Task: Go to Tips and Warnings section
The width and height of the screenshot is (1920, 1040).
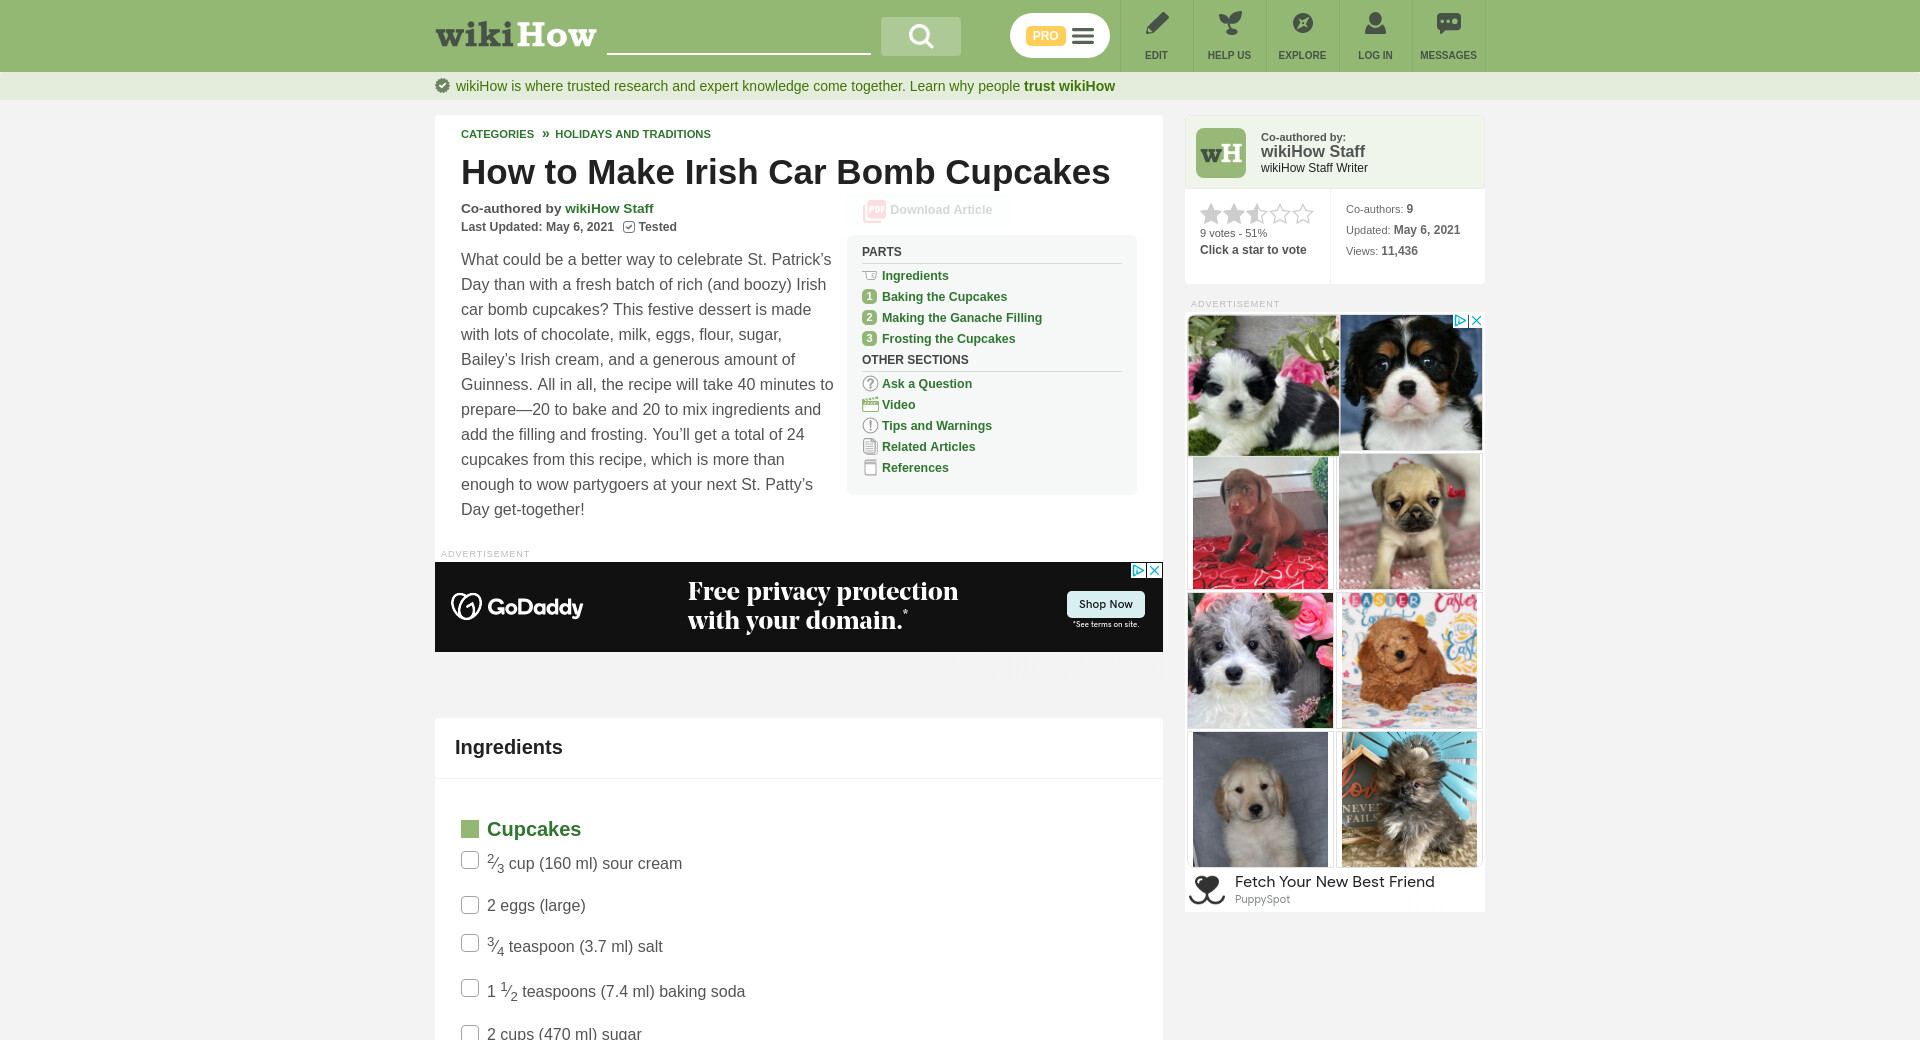Action: (937, 426)
